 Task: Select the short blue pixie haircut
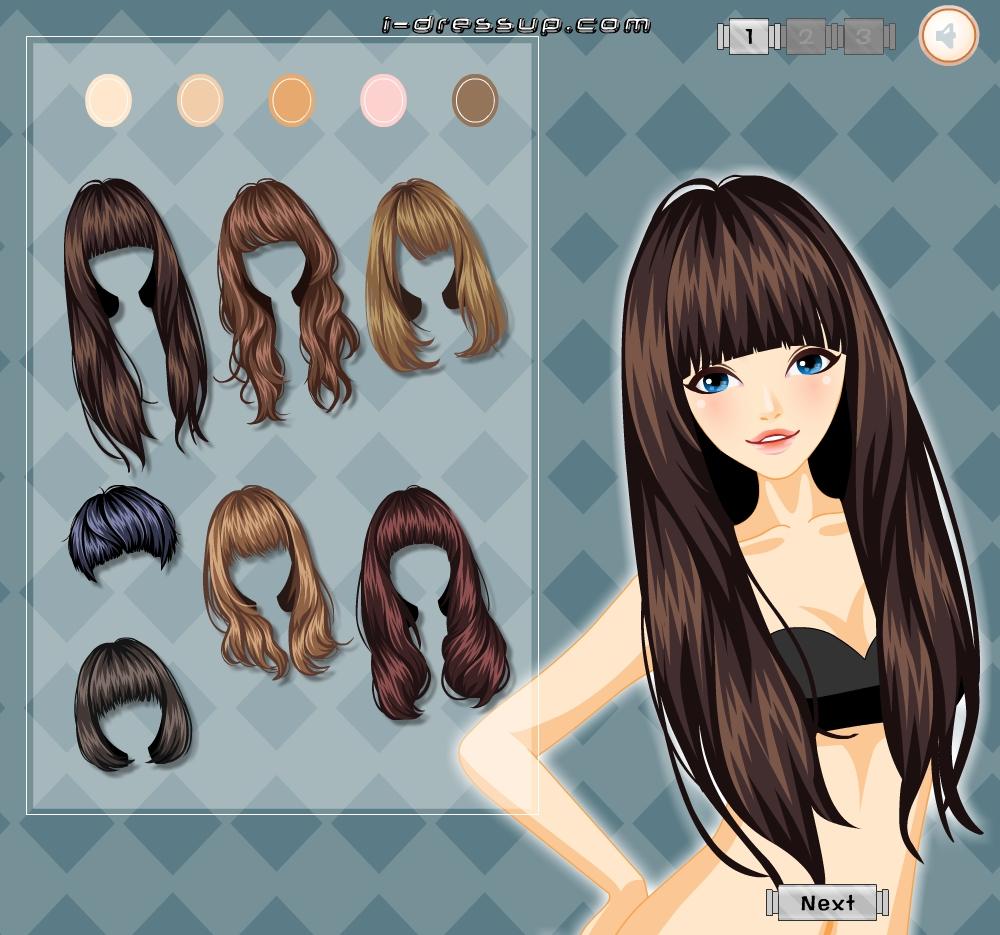[120, 530]
